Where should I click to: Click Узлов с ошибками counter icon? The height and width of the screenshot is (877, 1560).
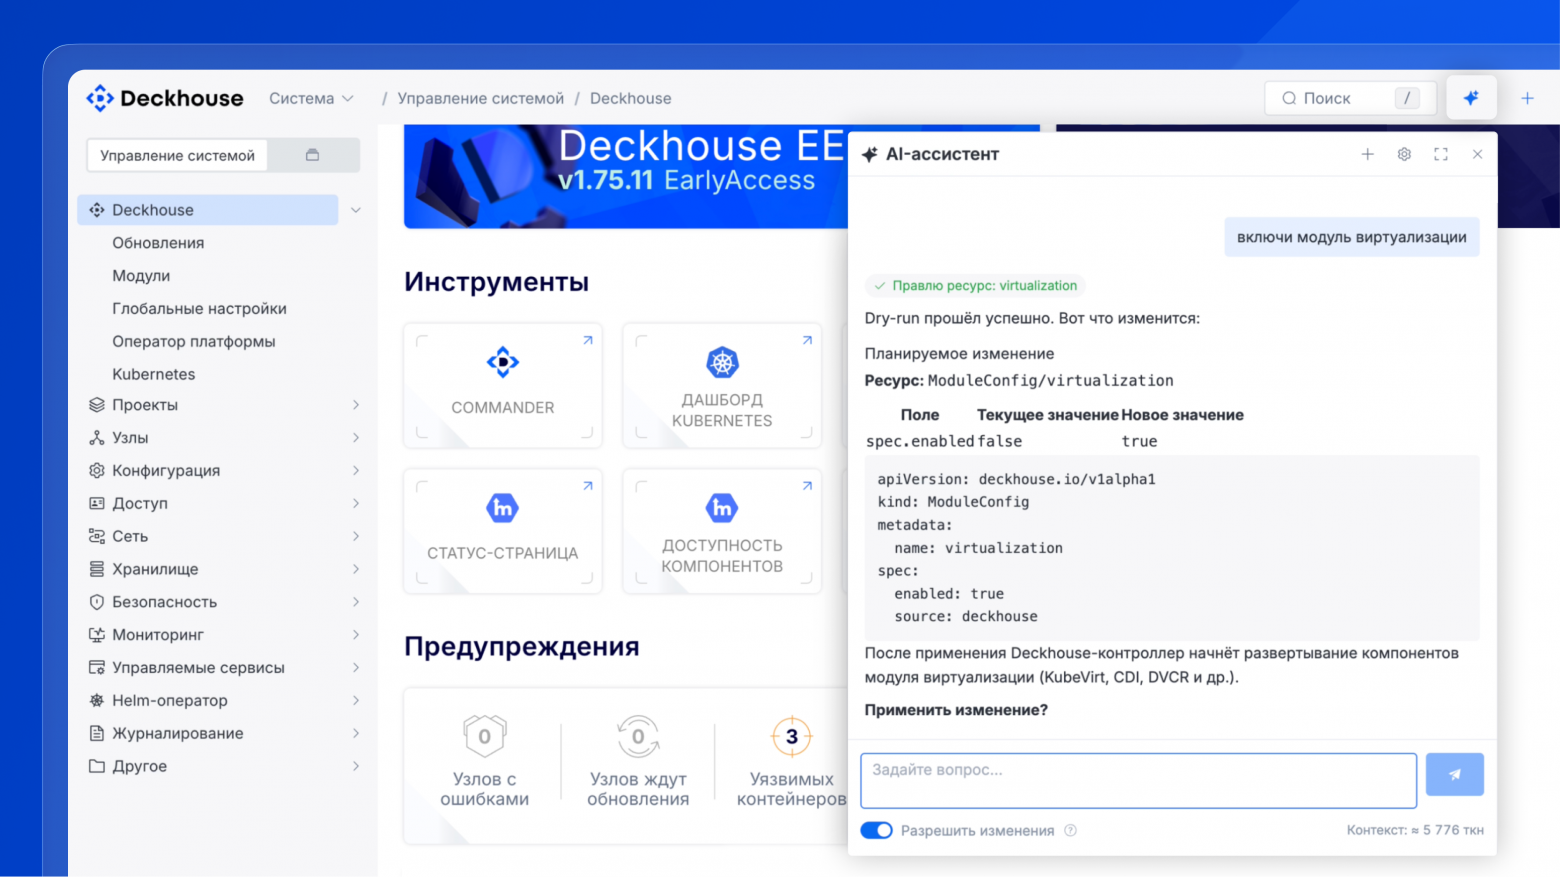pyautogui.click(x=485, y=737)
